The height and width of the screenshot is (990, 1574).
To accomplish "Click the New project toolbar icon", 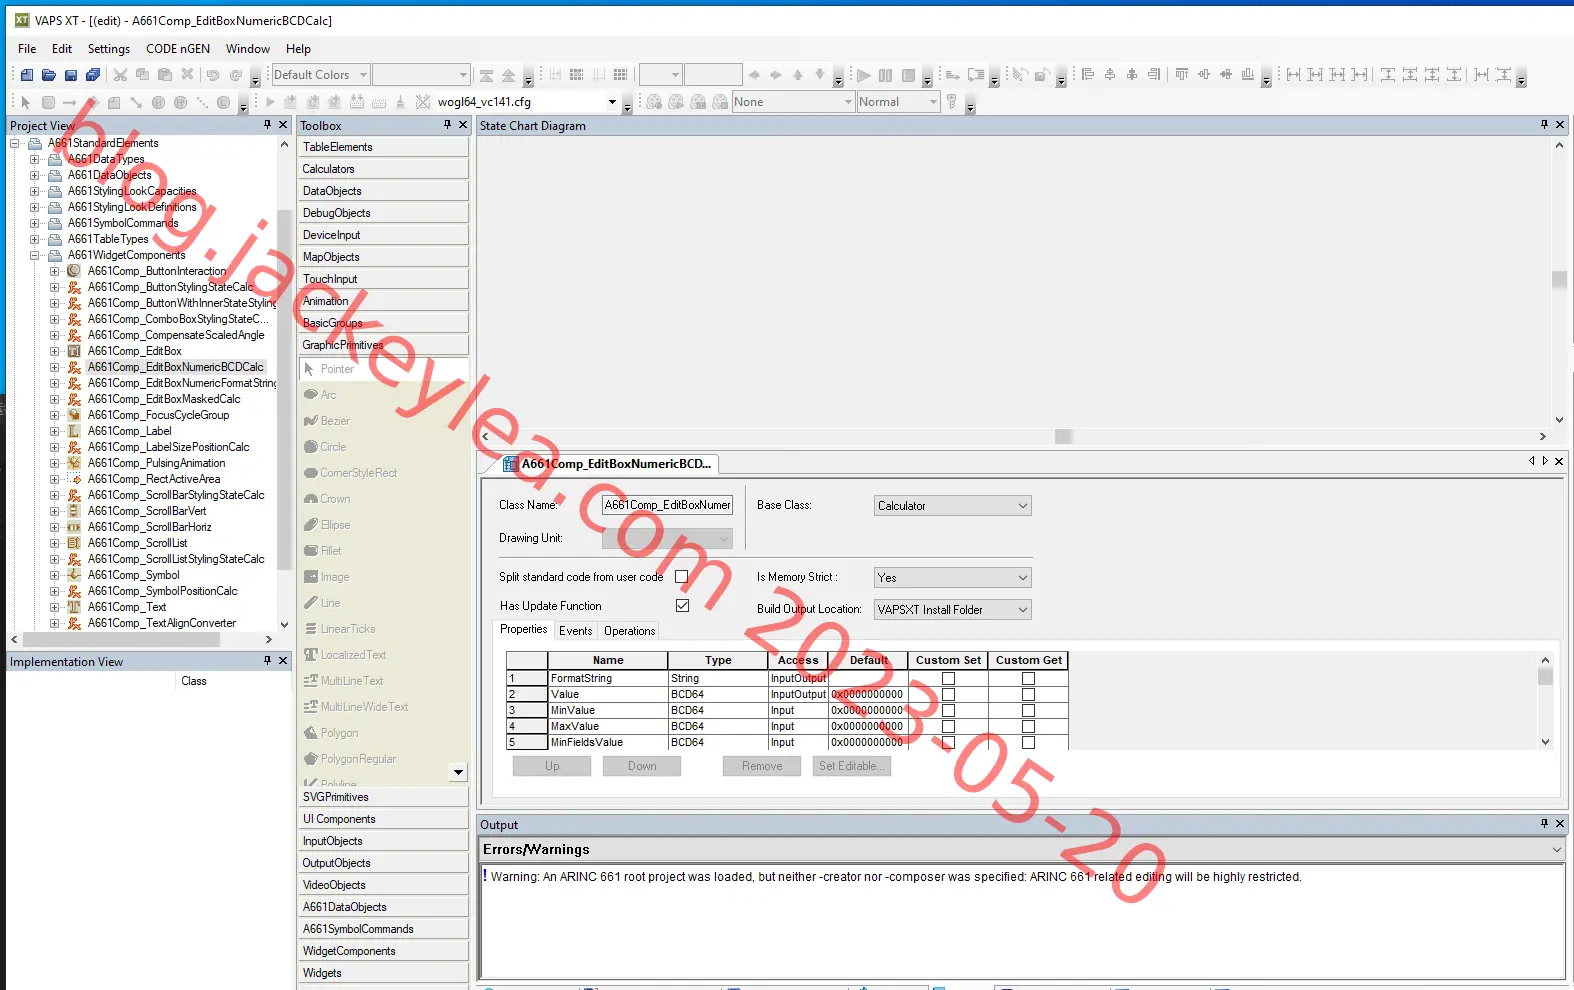I will tap(27, 75).
